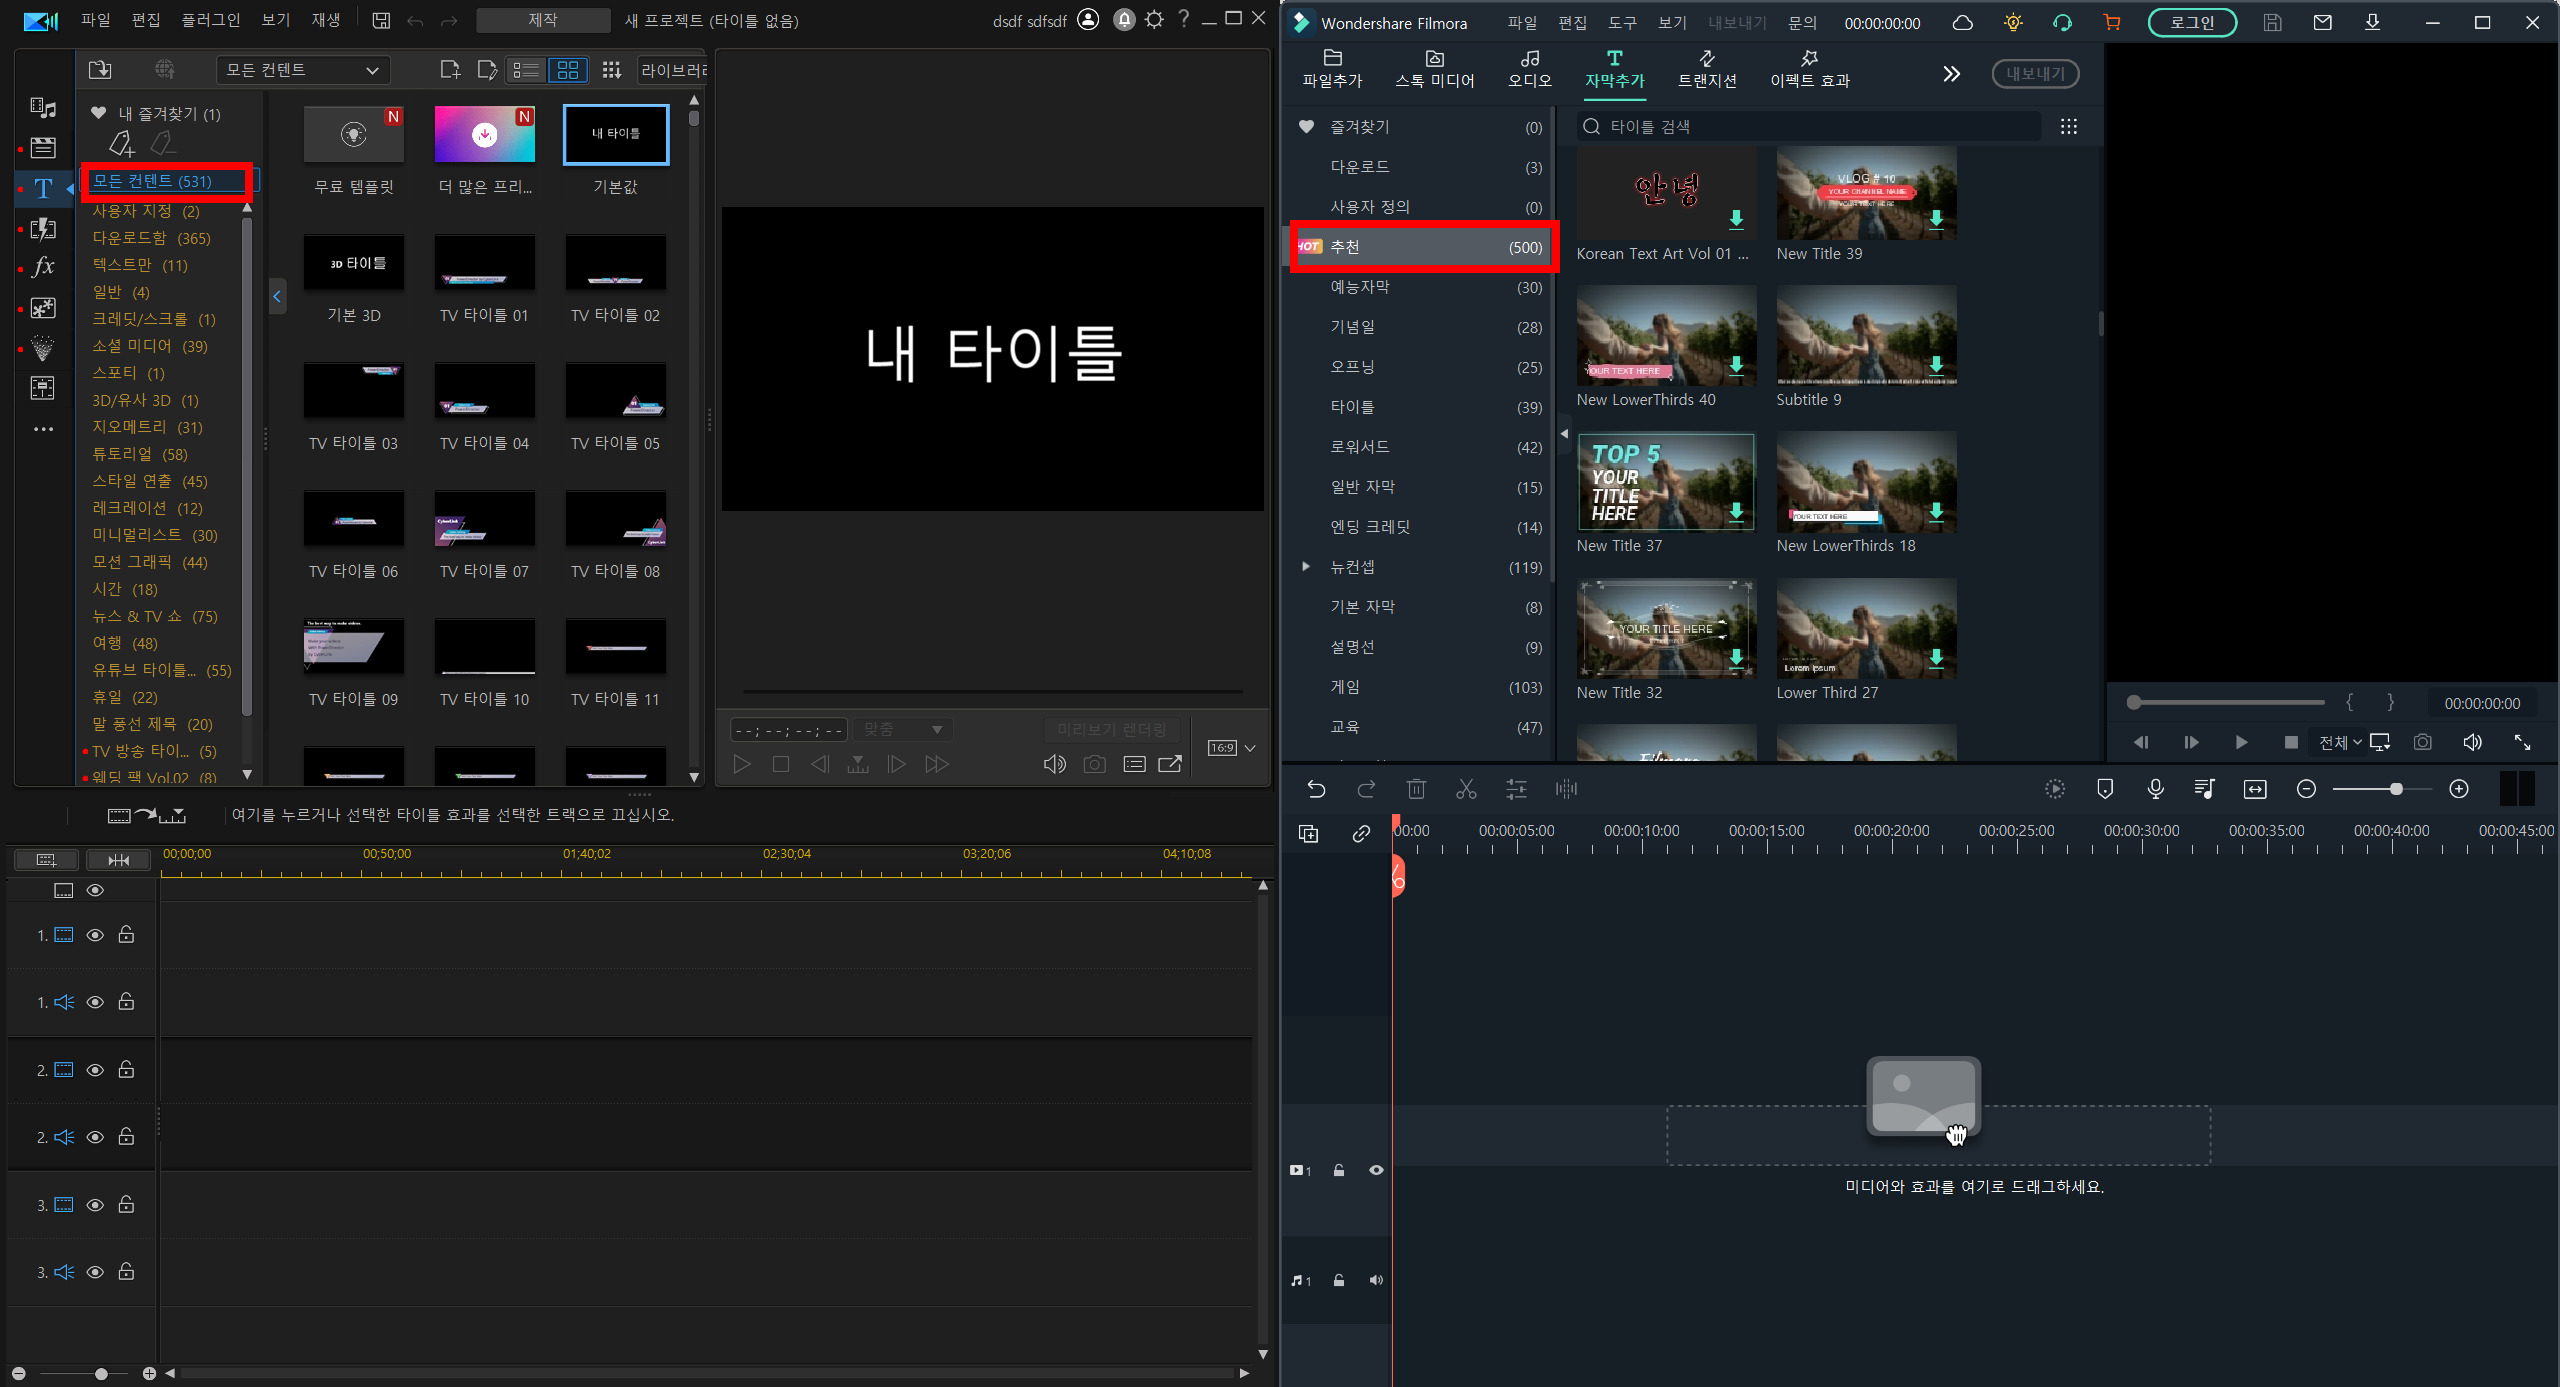The height and width of the screenshot is (1387, 2560).
Task: Mute Filmora's audio track with the speaker toggle
Action: coord(1375,1280)
